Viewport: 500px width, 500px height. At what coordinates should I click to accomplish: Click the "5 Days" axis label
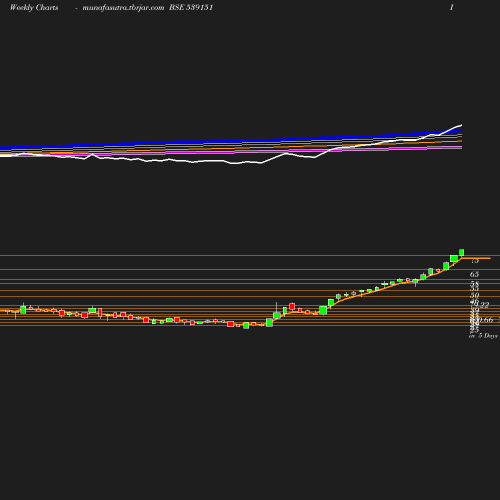coord(488,336)
